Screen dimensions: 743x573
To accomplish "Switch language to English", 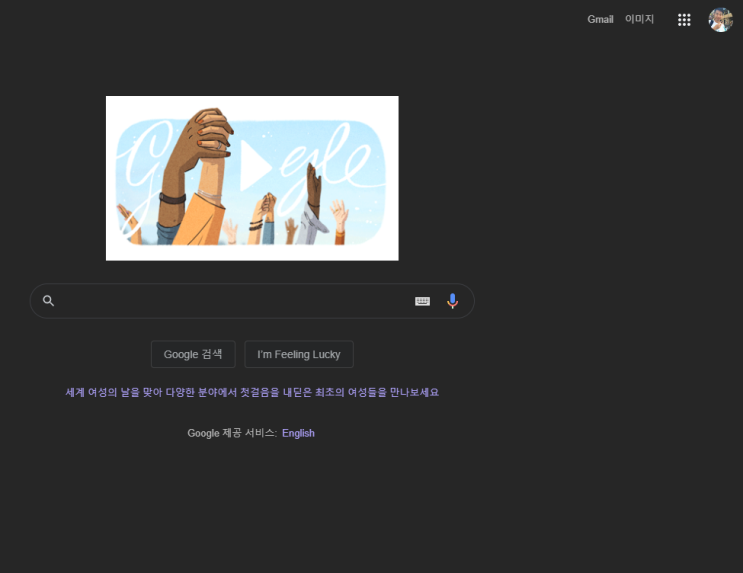I will point(298,433).
